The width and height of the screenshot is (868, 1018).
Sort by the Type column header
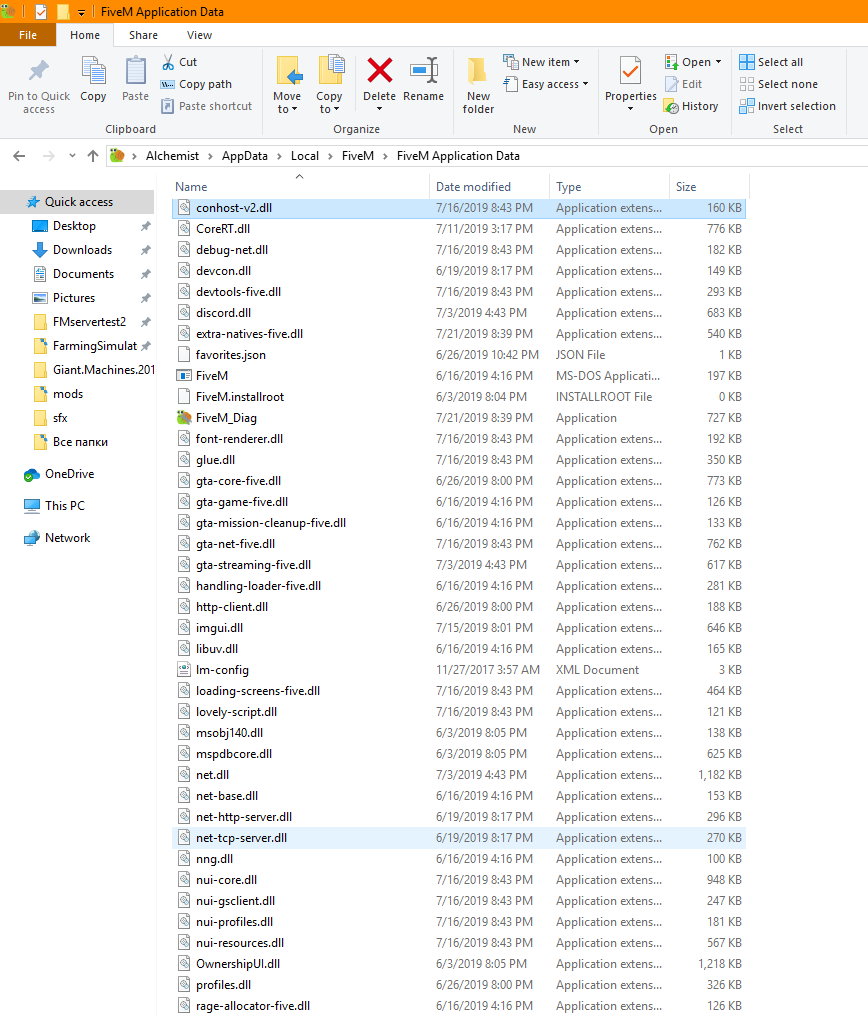pos(609,187)
